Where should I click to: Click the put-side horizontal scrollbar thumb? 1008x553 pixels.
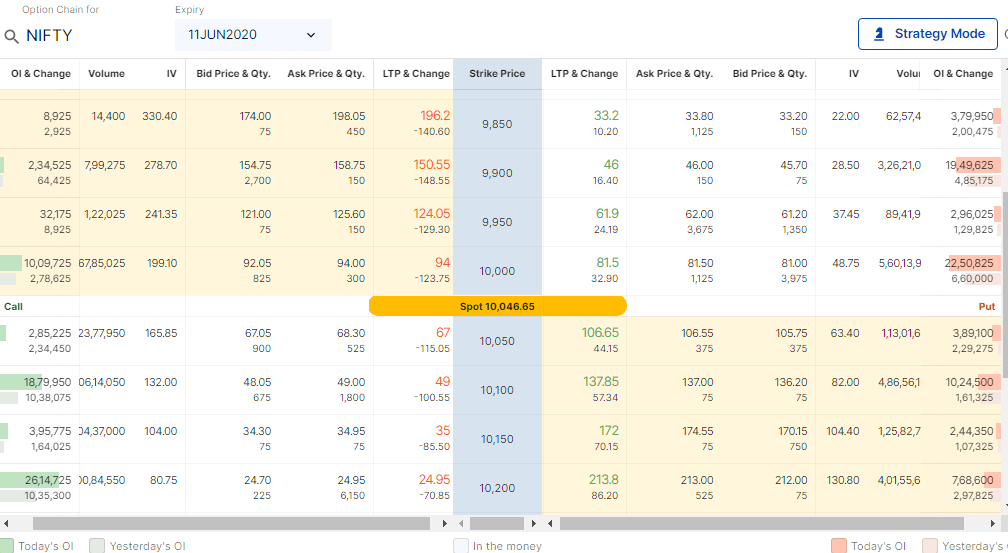tap(762, 523)
